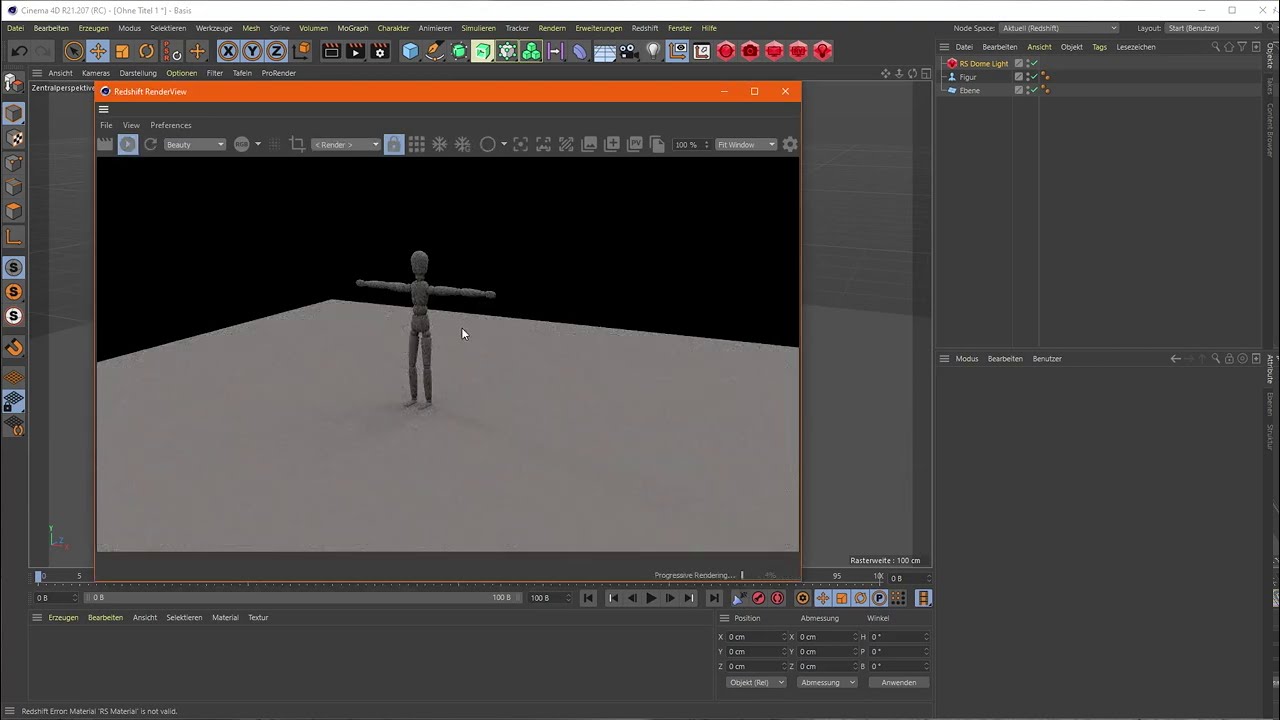Add a cube primitive object

click(x=410, y=51)
